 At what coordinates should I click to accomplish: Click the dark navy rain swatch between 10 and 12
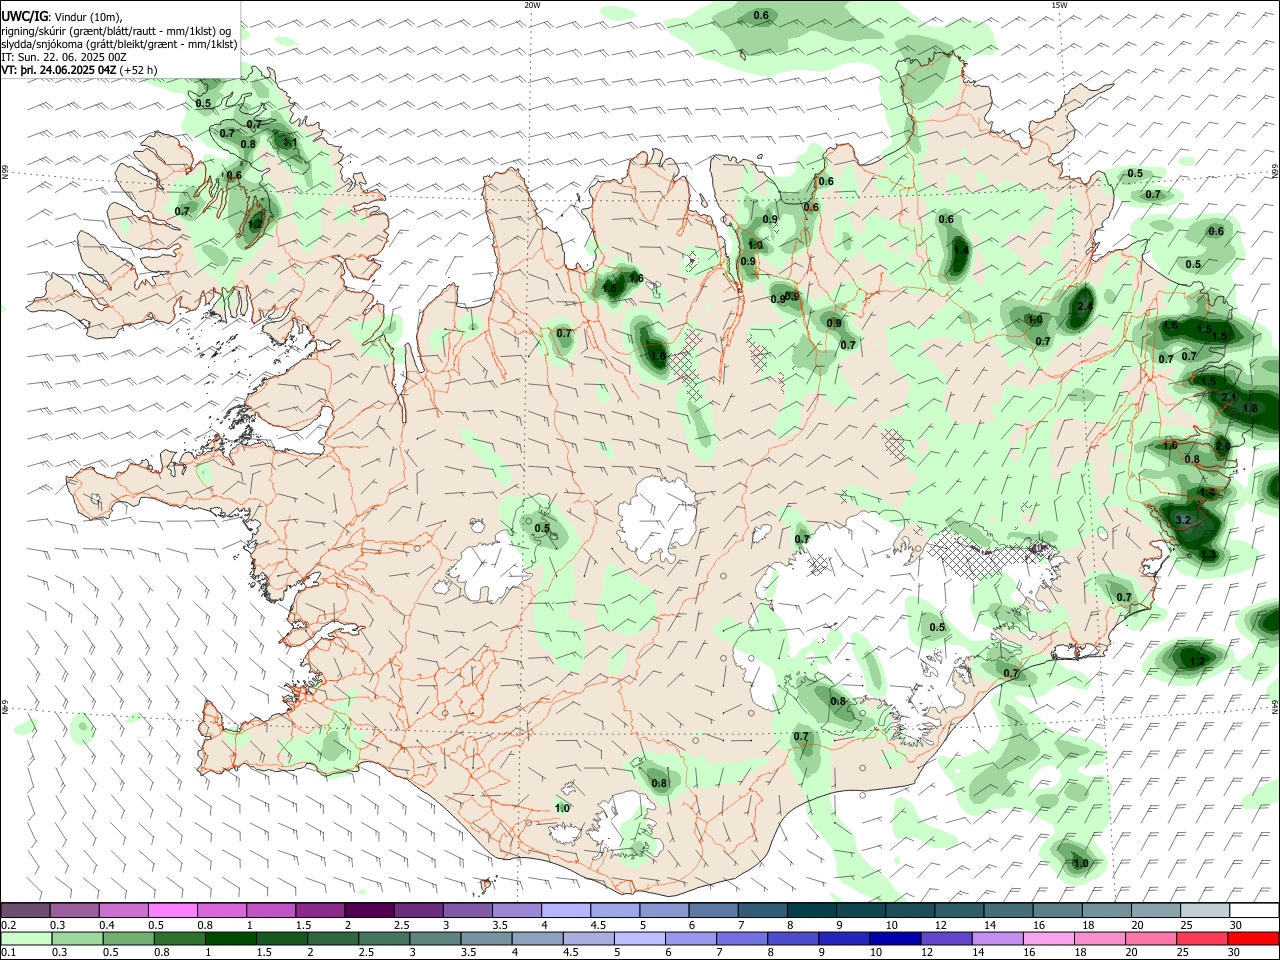click(x=893, y=939)
